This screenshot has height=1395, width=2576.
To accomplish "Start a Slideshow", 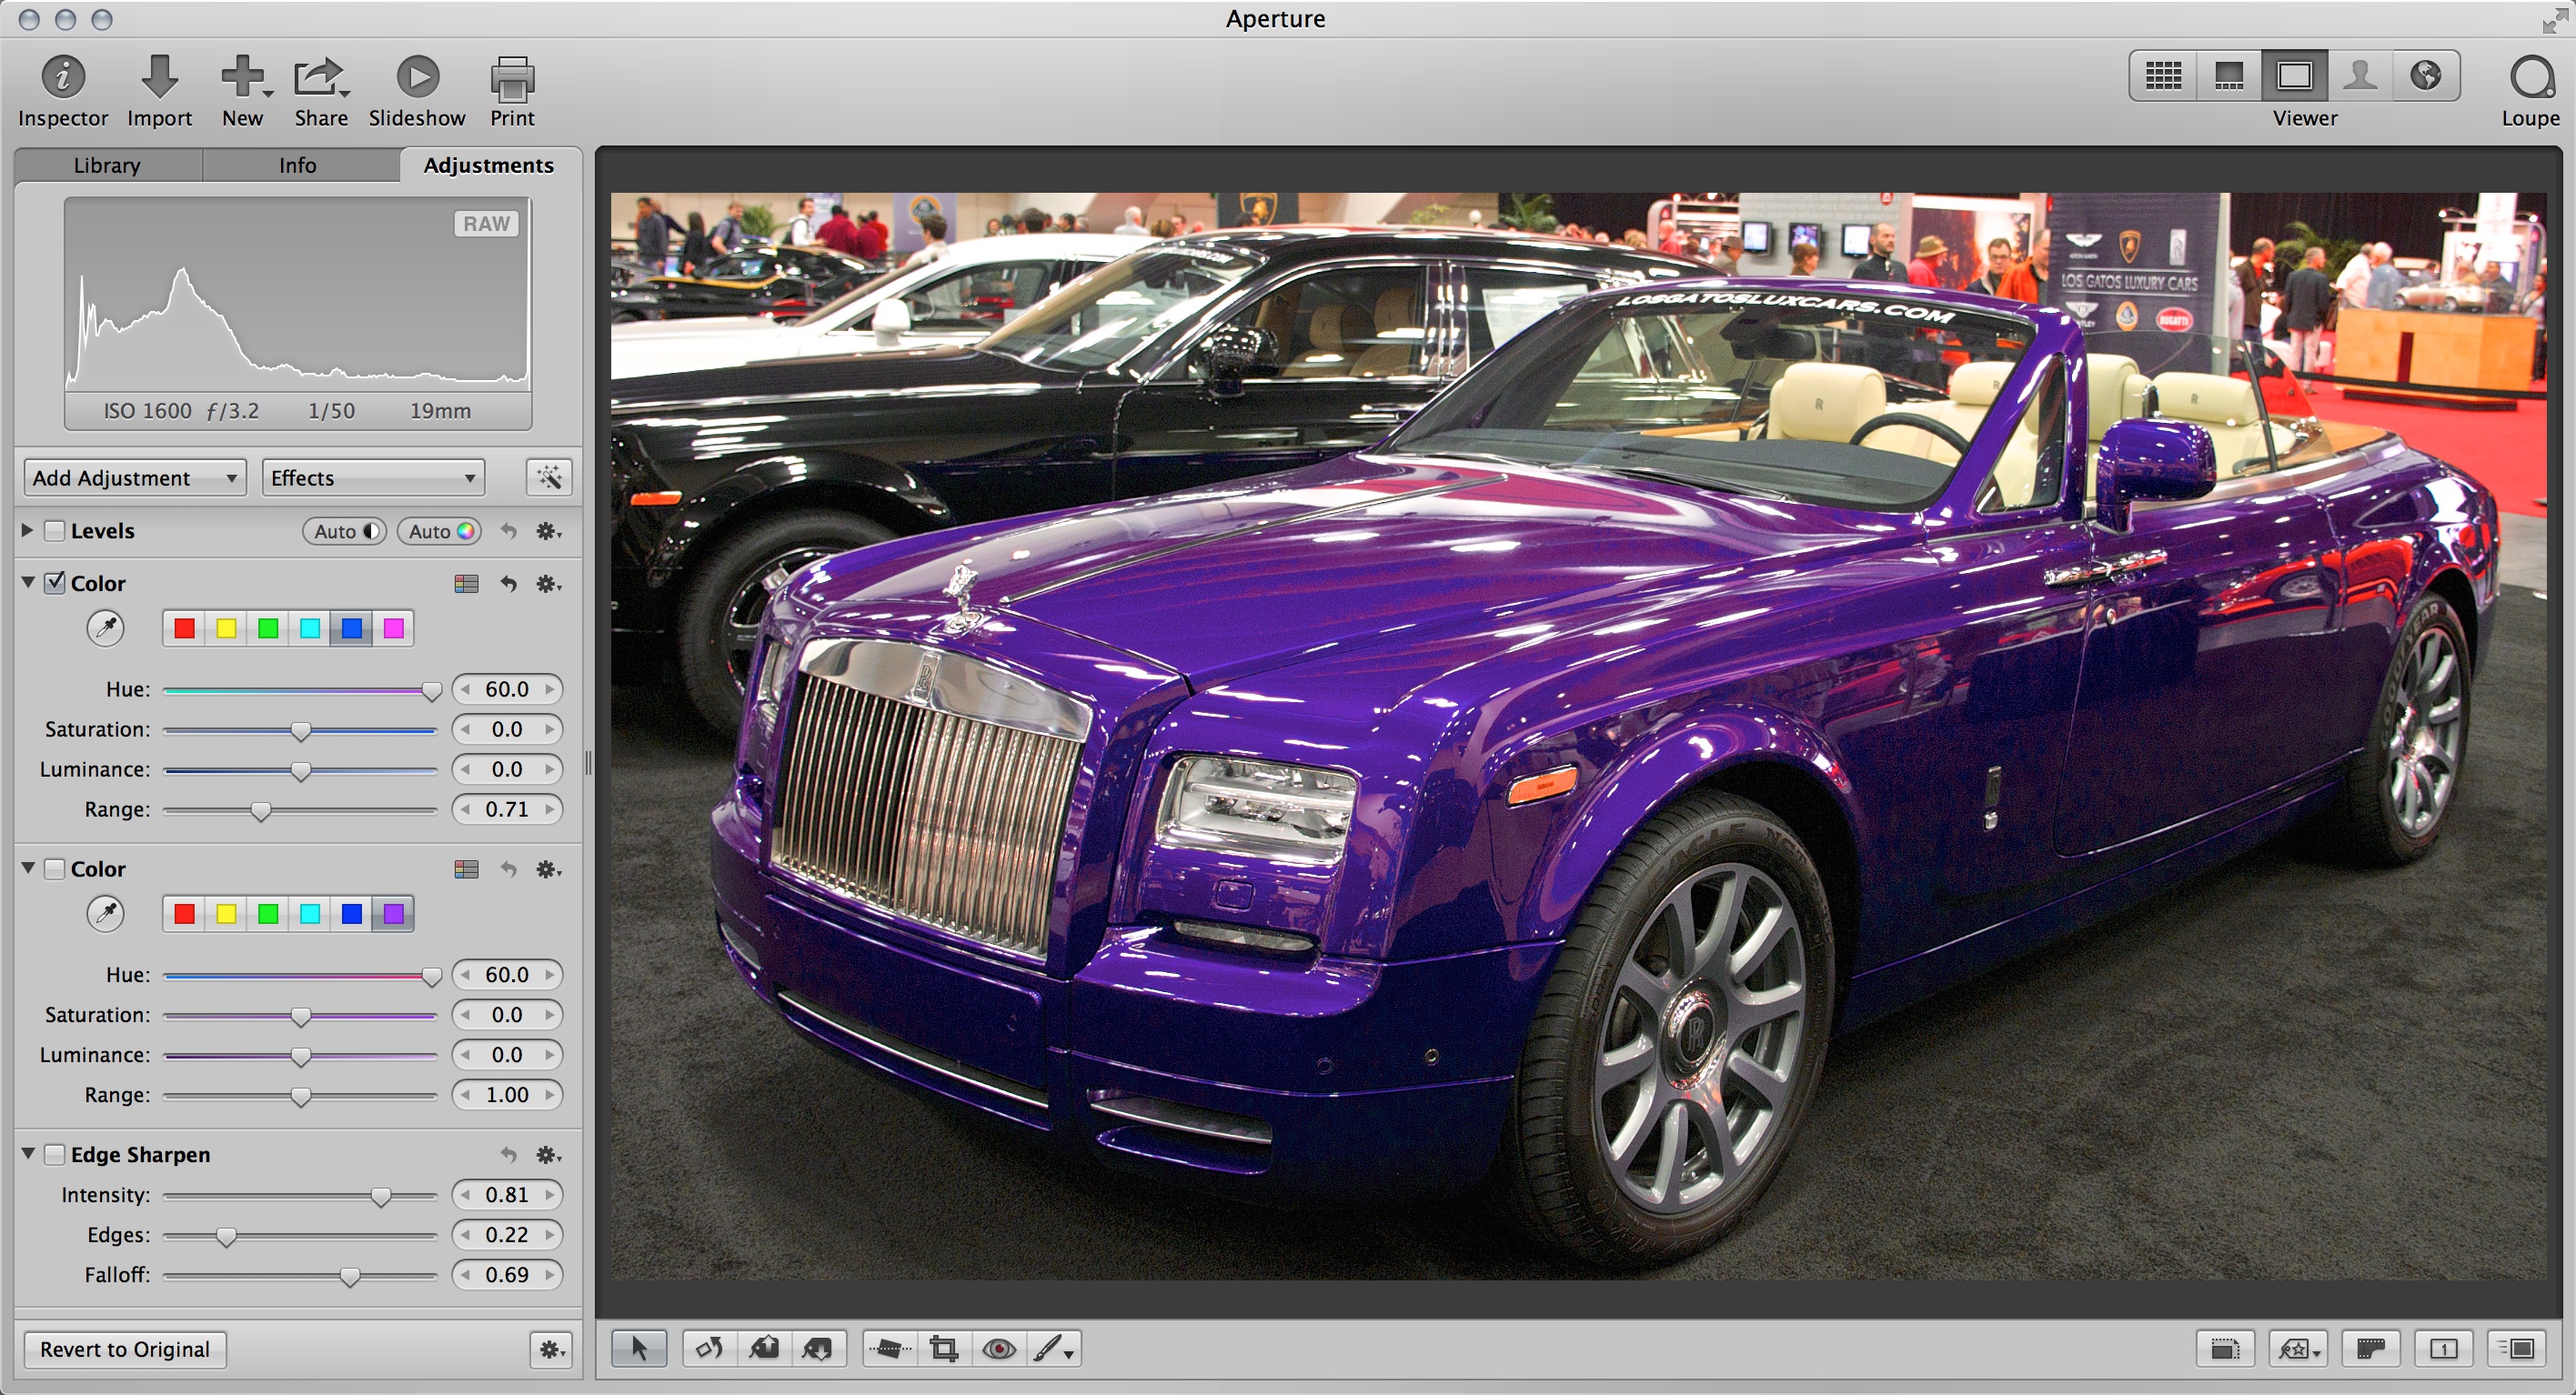I will 417,78.
